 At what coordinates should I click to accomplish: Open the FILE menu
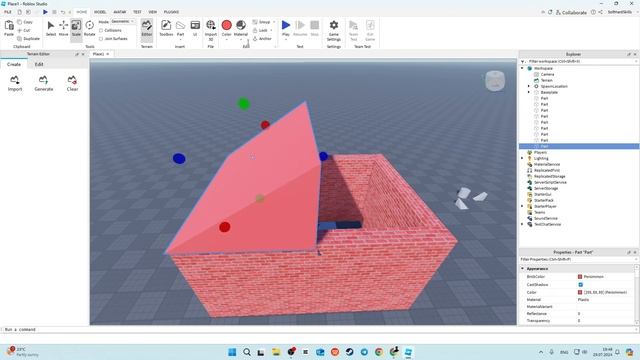(x=7, y=12)
